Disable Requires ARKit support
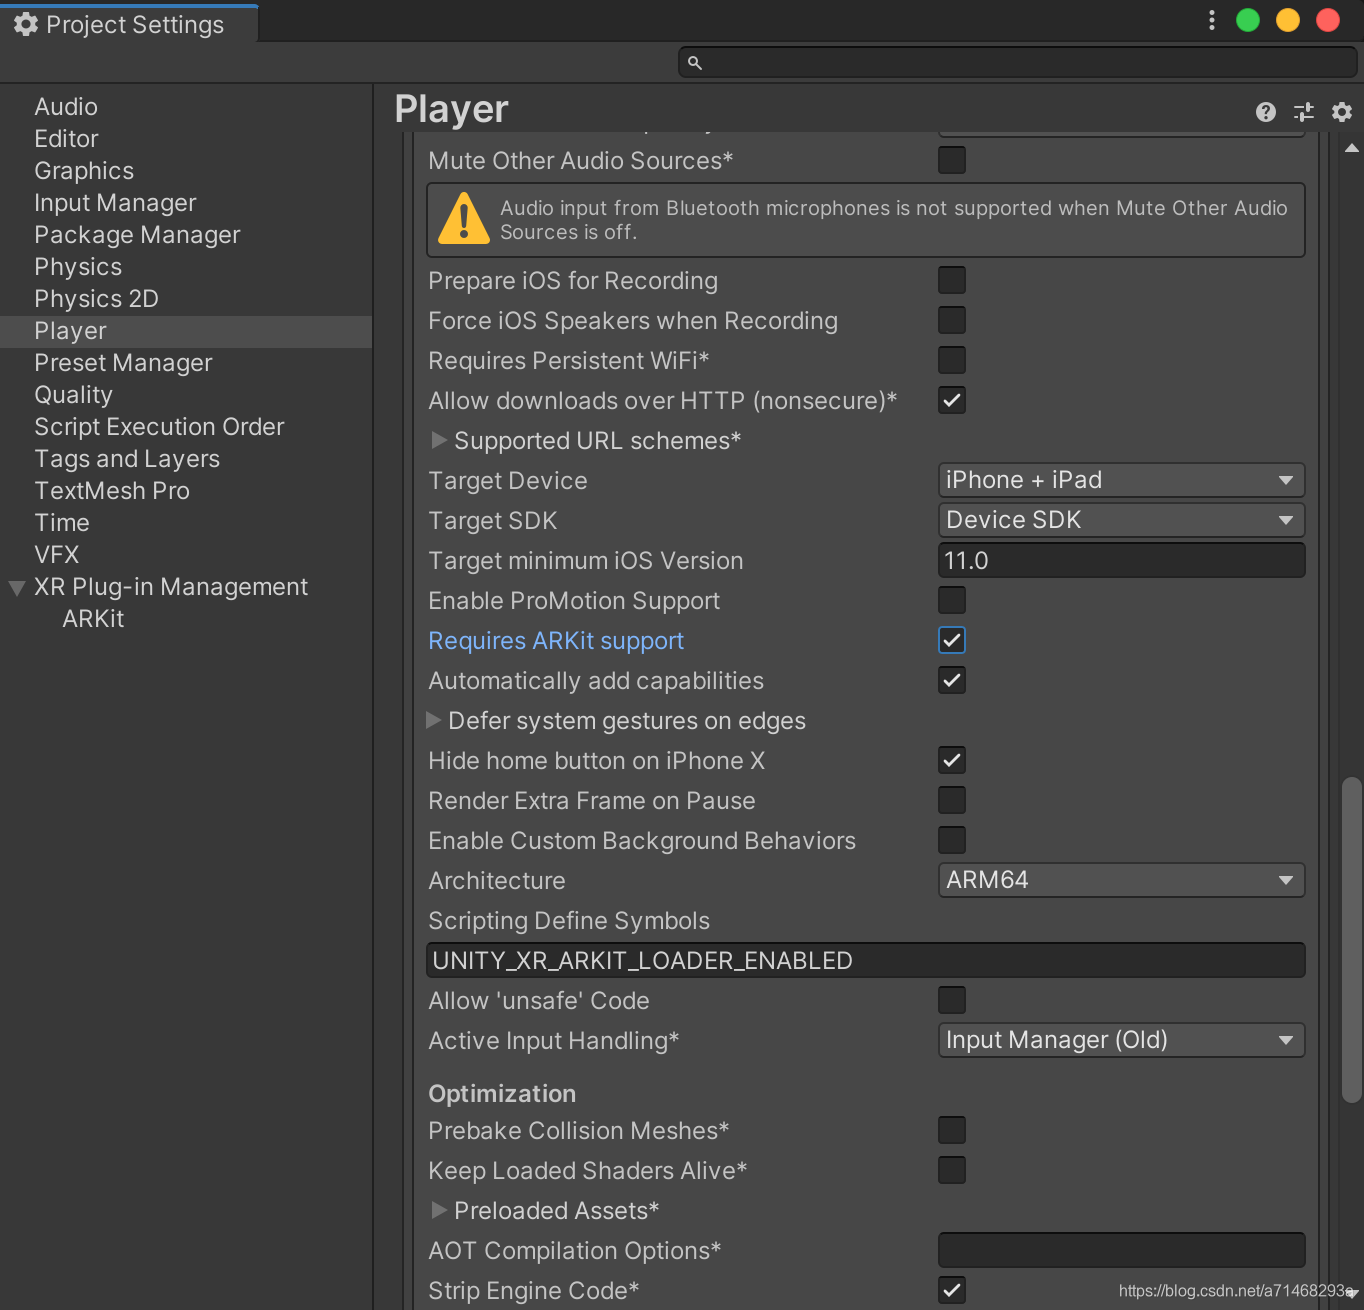 pos(951,640)
